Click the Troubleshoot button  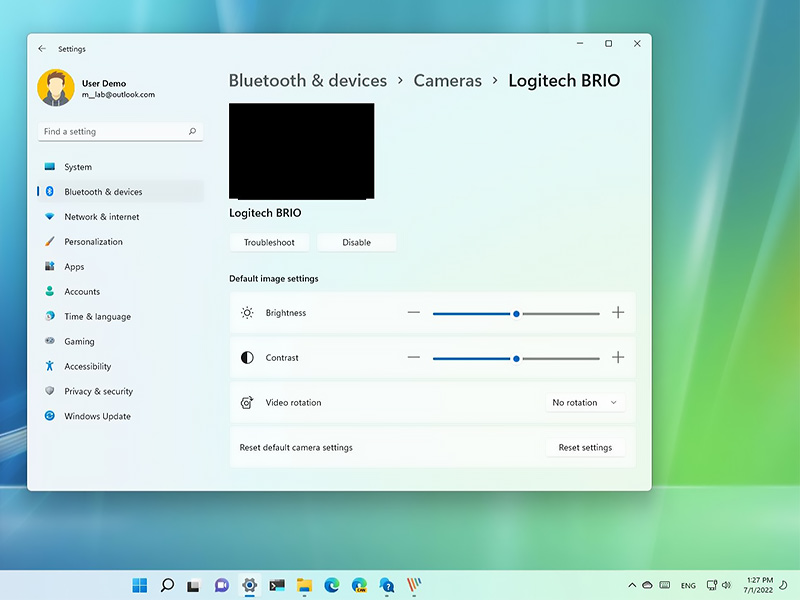[x=269, y=242]
